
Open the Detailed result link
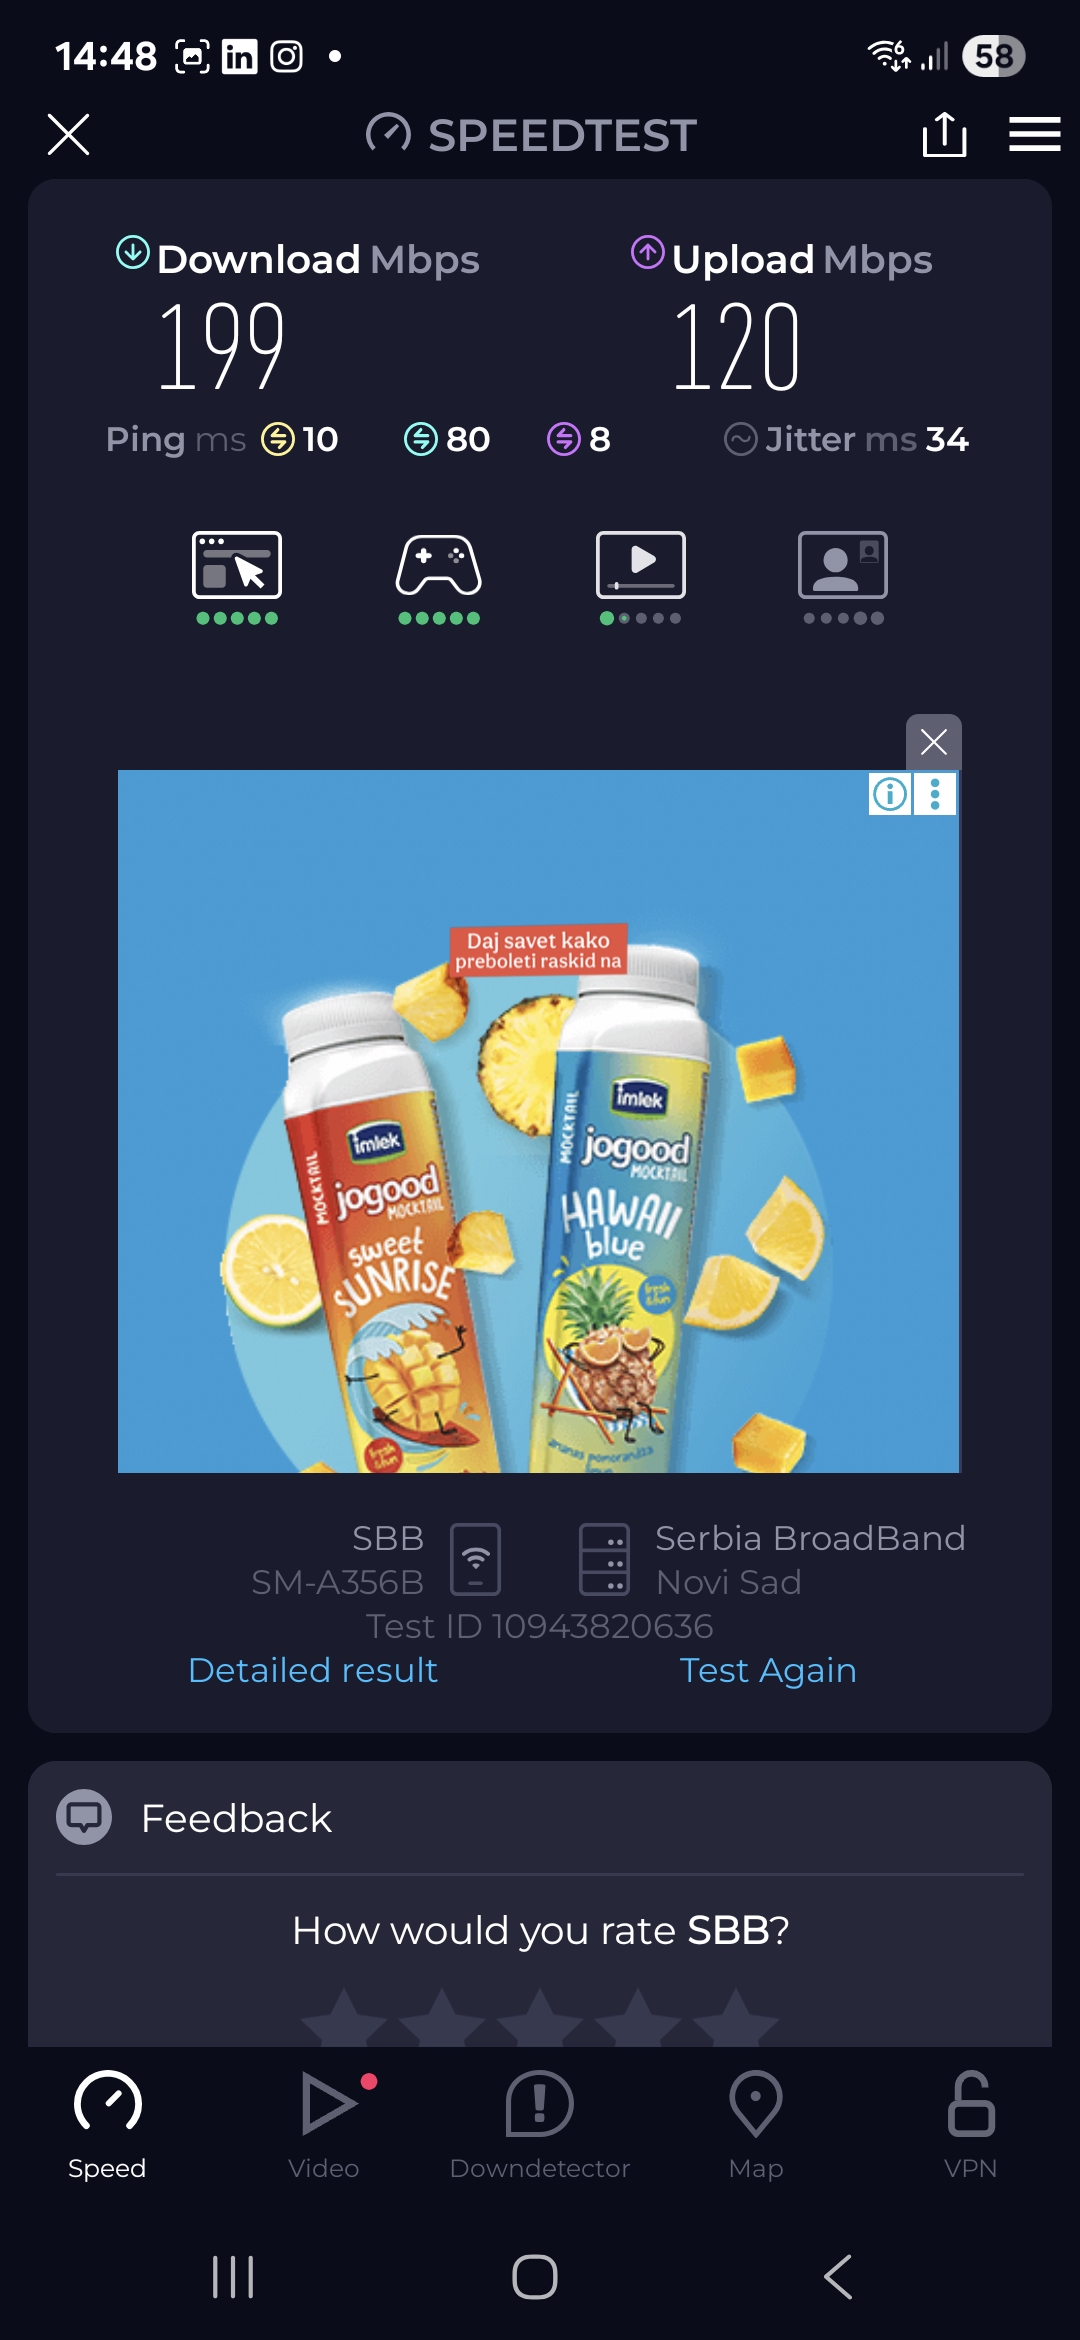[x=313, y=1670]
